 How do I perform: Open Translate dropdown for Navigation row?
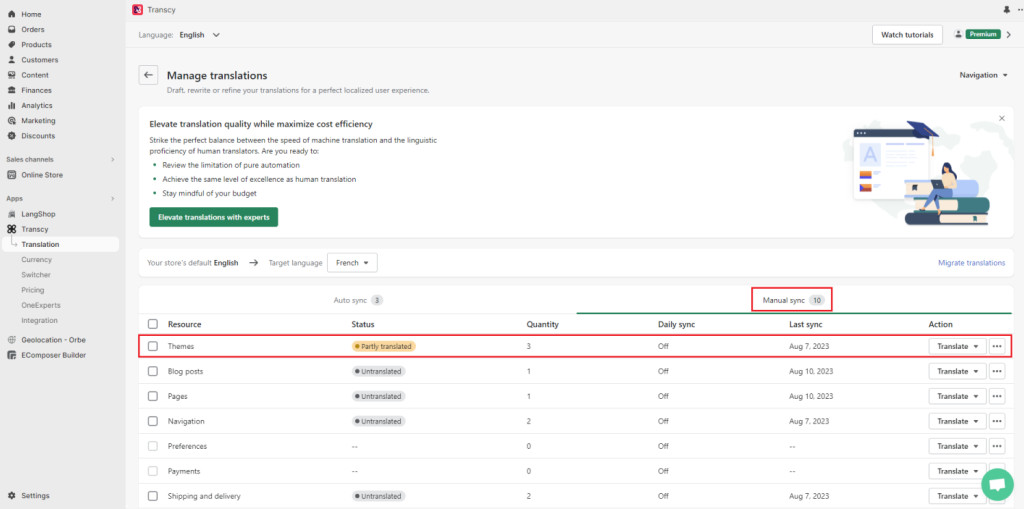coord(957,421)
